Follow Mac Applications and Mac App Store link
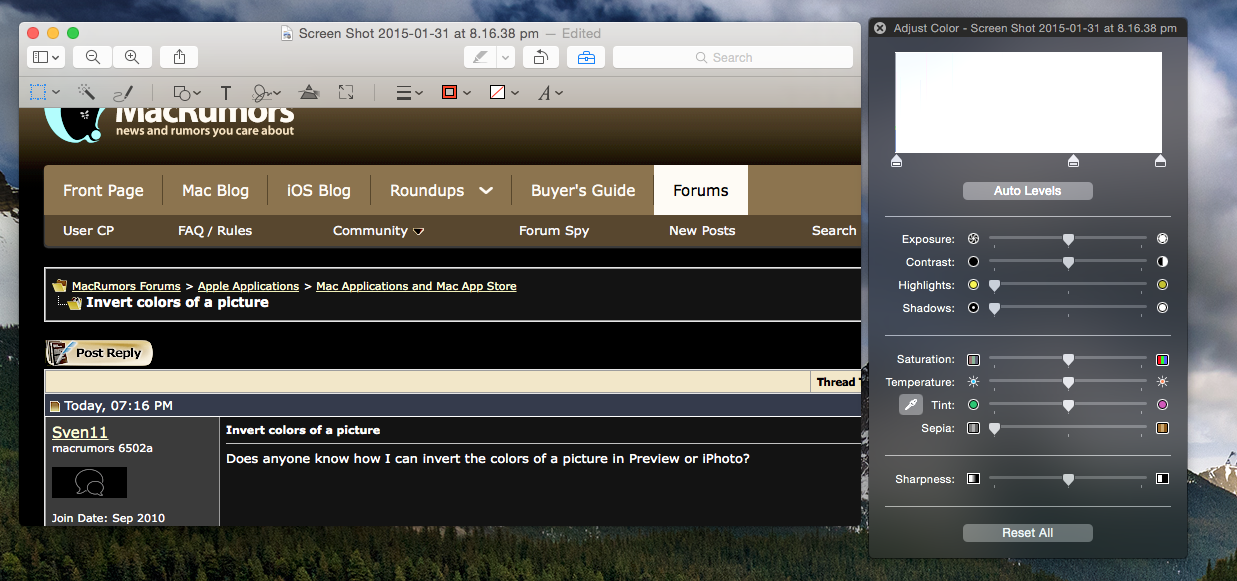Image resolution: width=1237 pixels, height=581 pixels. point(416,286)
